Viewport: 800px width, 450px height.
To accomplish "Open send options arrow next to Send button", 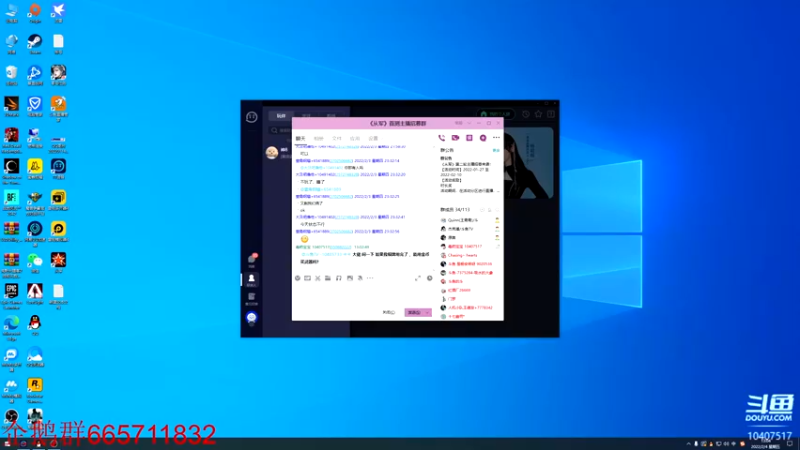I will pos(428,312).
